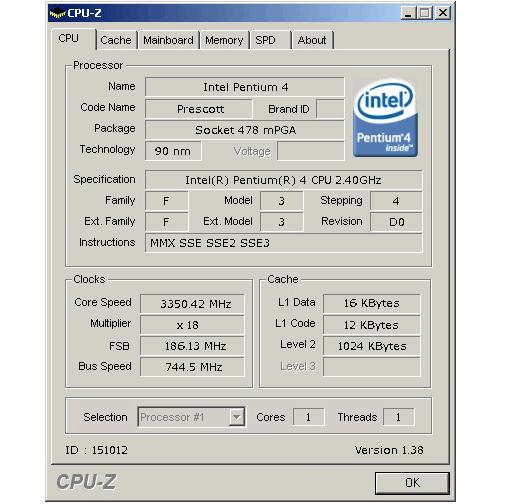Click the Ext. Family value 'F'
Image resolution: width=512 pixels, height=504 pixels.
(167, 222)
